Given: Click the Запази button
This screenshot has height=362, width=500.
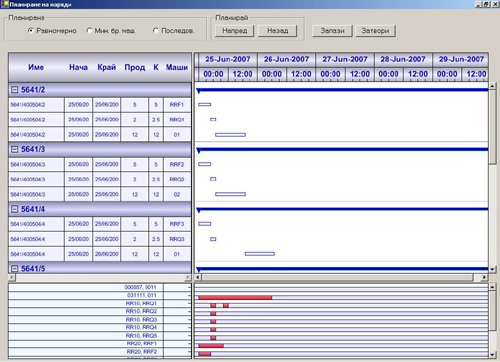Looking at the screenshot, I should coord(332,31).
